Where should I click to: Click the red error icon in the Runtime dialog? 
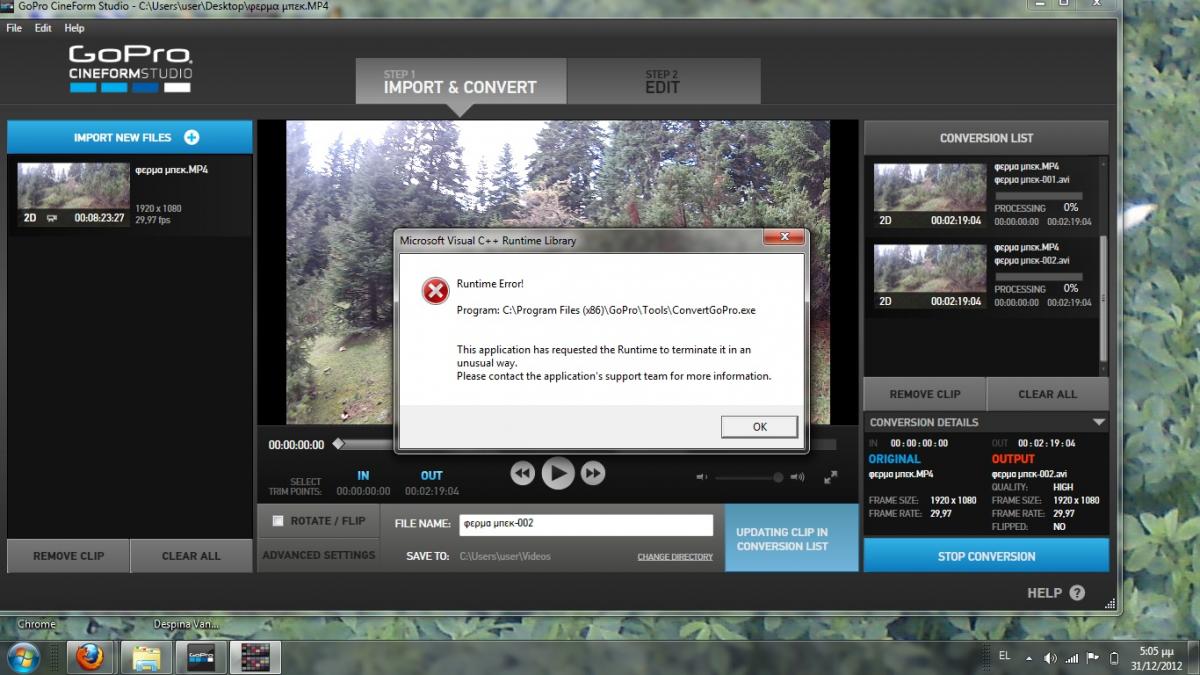[435, 291]
